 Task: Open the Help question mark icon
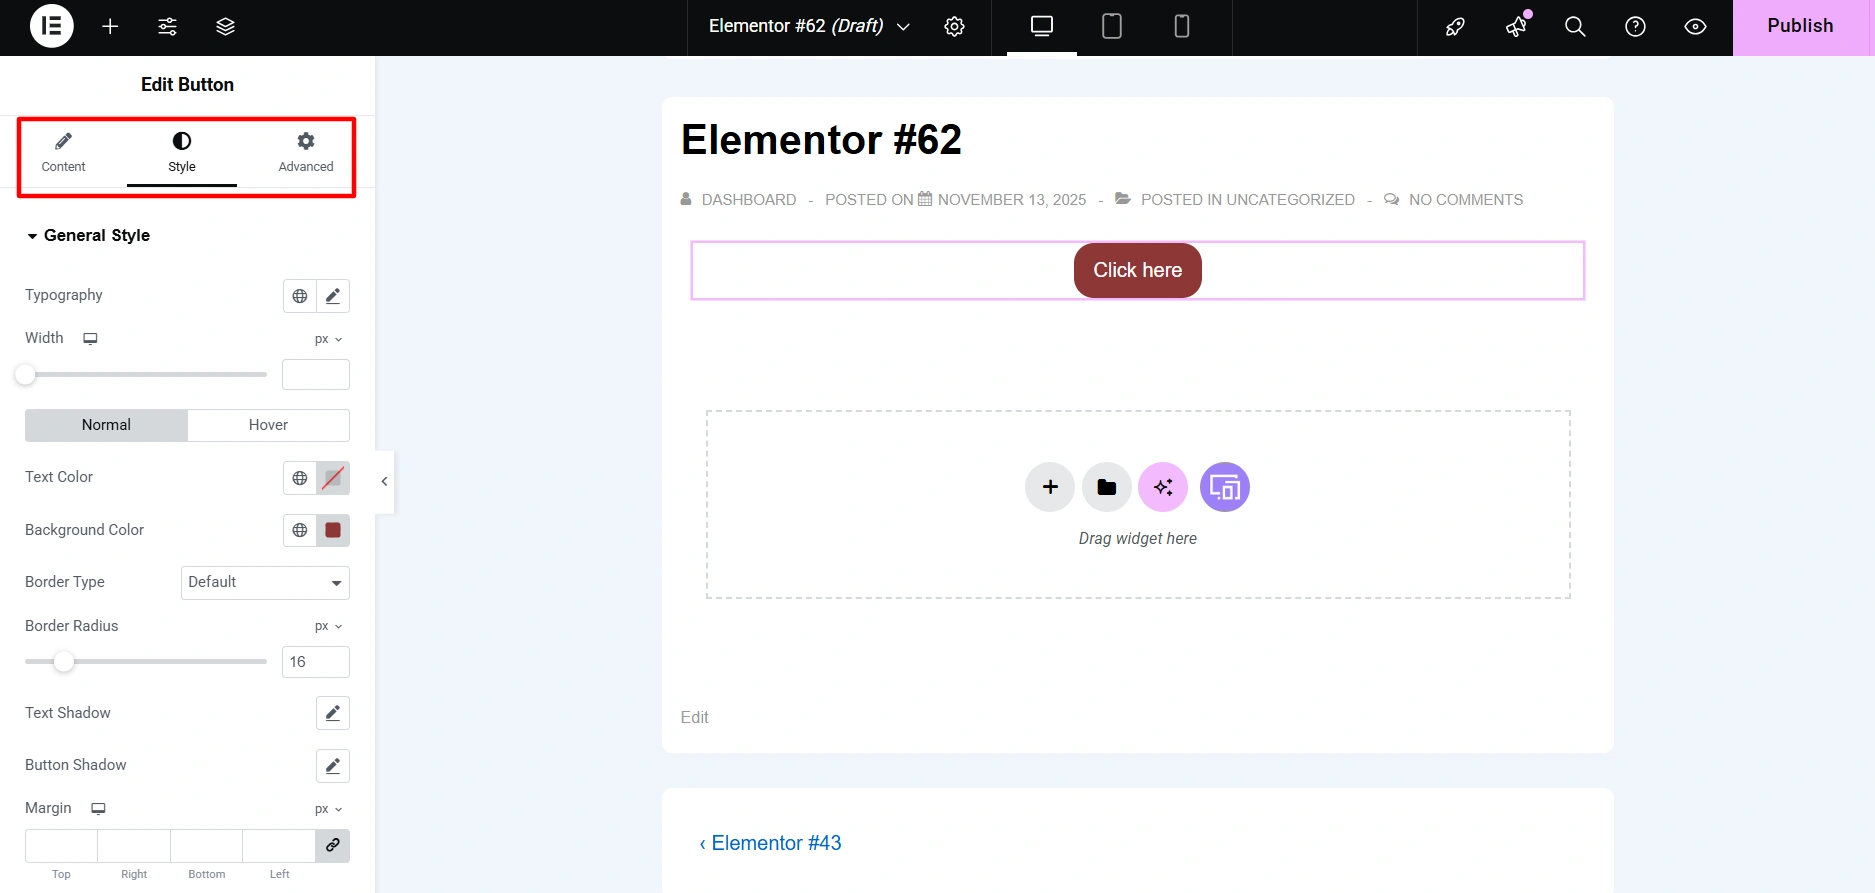pos(1635,27)
